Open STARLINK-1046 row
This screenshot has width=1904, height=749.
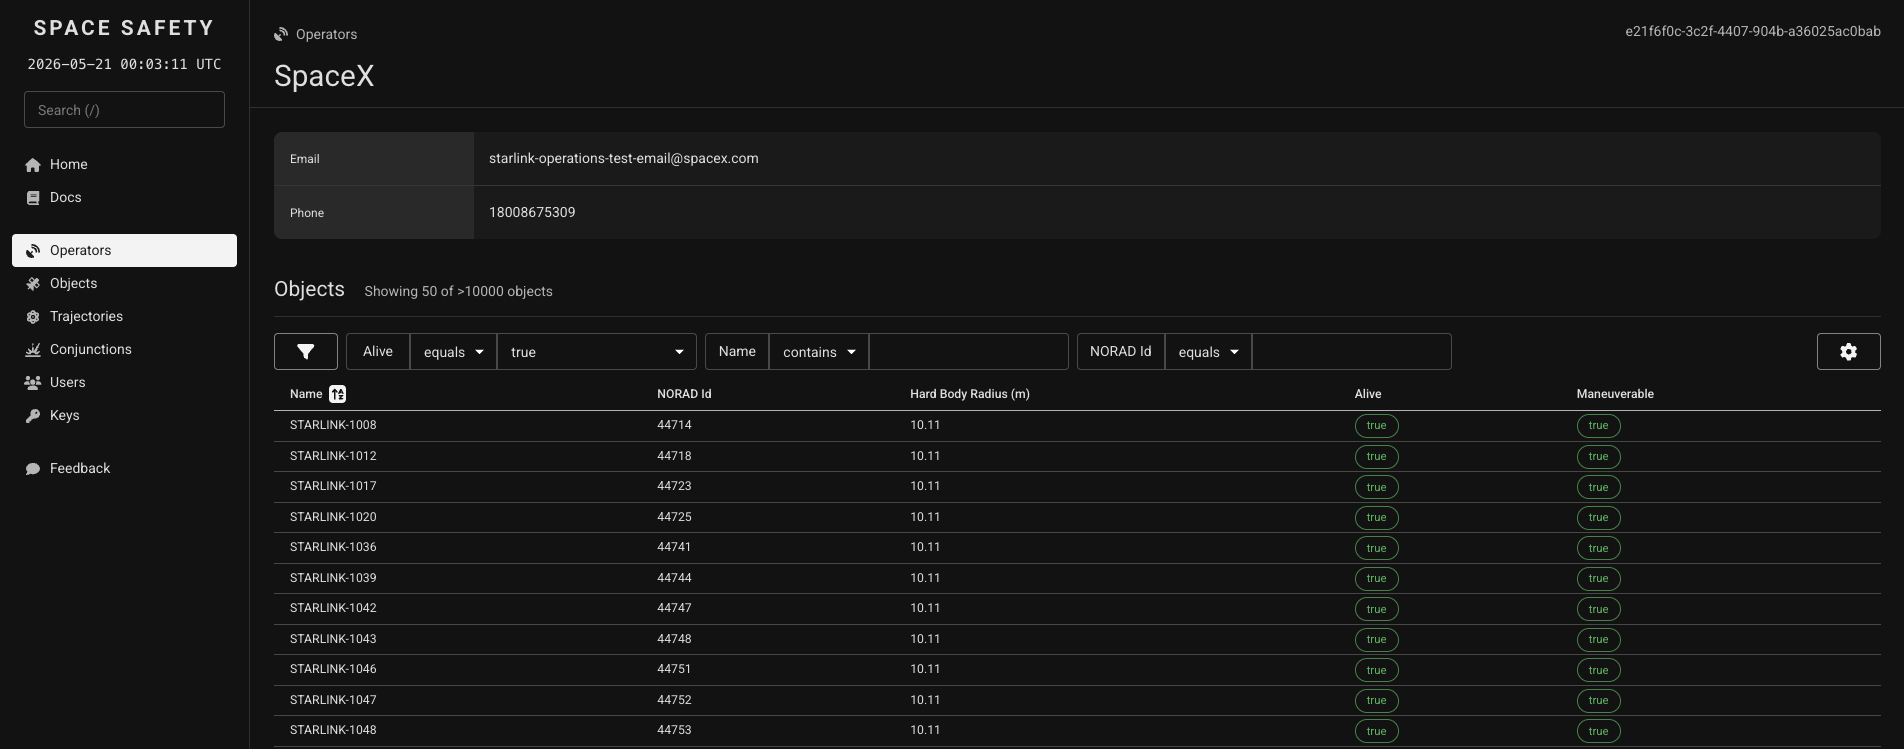click(x=1077, y=670)
